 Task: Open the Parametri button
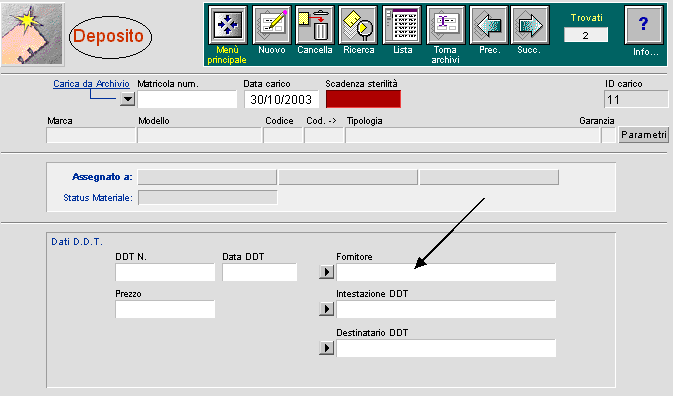pos(643,135)
